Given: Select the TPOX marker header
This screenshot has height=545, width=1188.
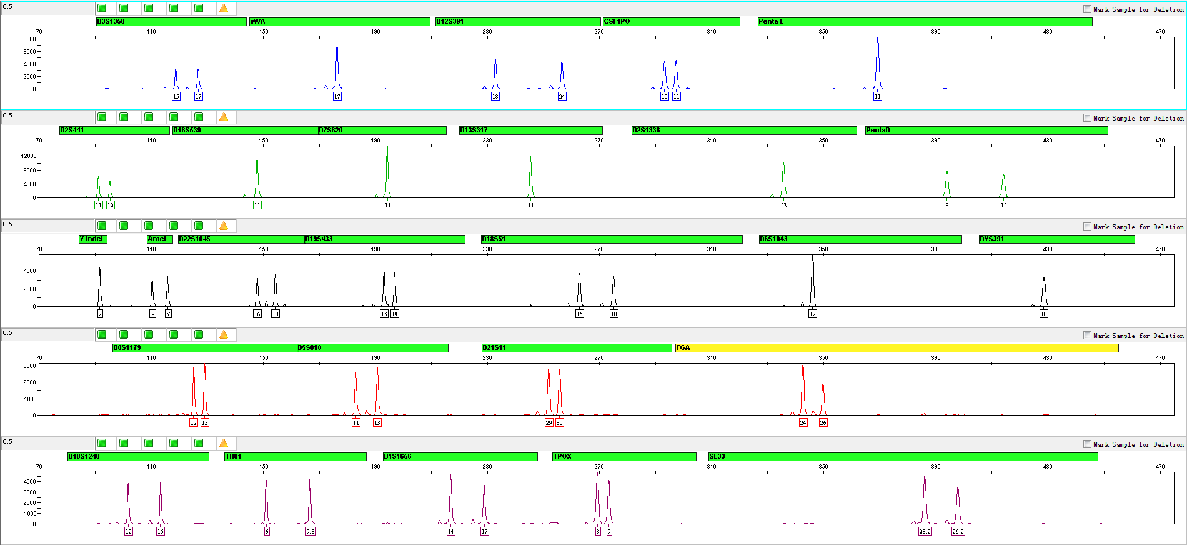Looking at the screenshot, I should (x=624, y=457).
